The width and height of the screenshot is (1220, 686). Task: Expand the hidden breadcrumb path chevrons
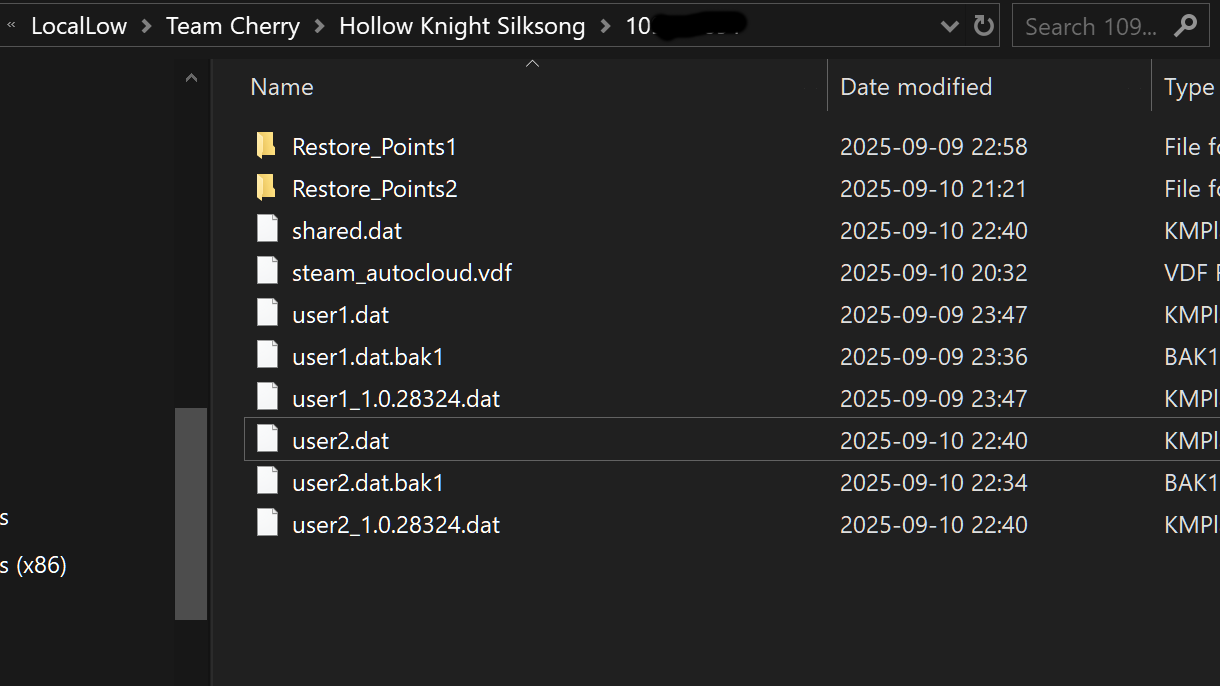click(11, 26)
